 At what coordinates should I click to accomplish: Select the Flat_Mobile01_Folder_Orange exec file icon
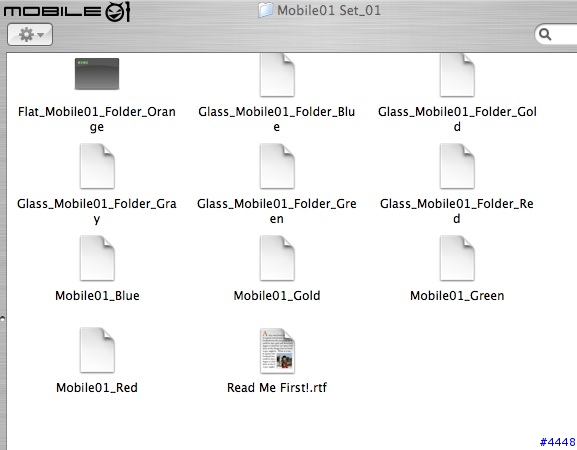[x=97, y=74]
